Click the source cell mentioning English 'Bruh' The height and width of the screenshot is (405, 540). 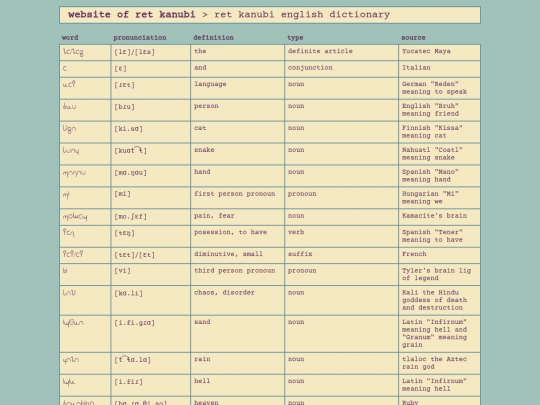coord(440,110)
